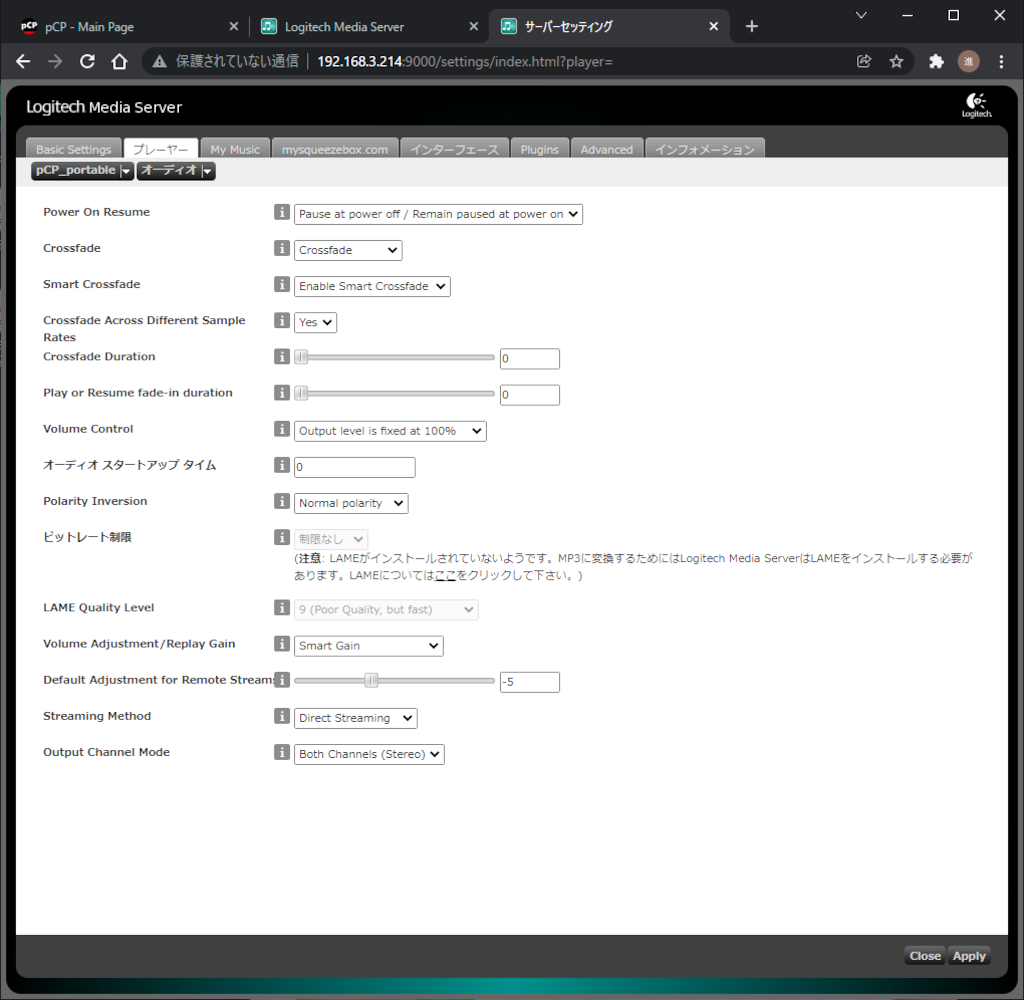This screenshot has height=1000, width=1024.
Task: Open the Yes dropdown for sample rates
Action: [315, 322]
